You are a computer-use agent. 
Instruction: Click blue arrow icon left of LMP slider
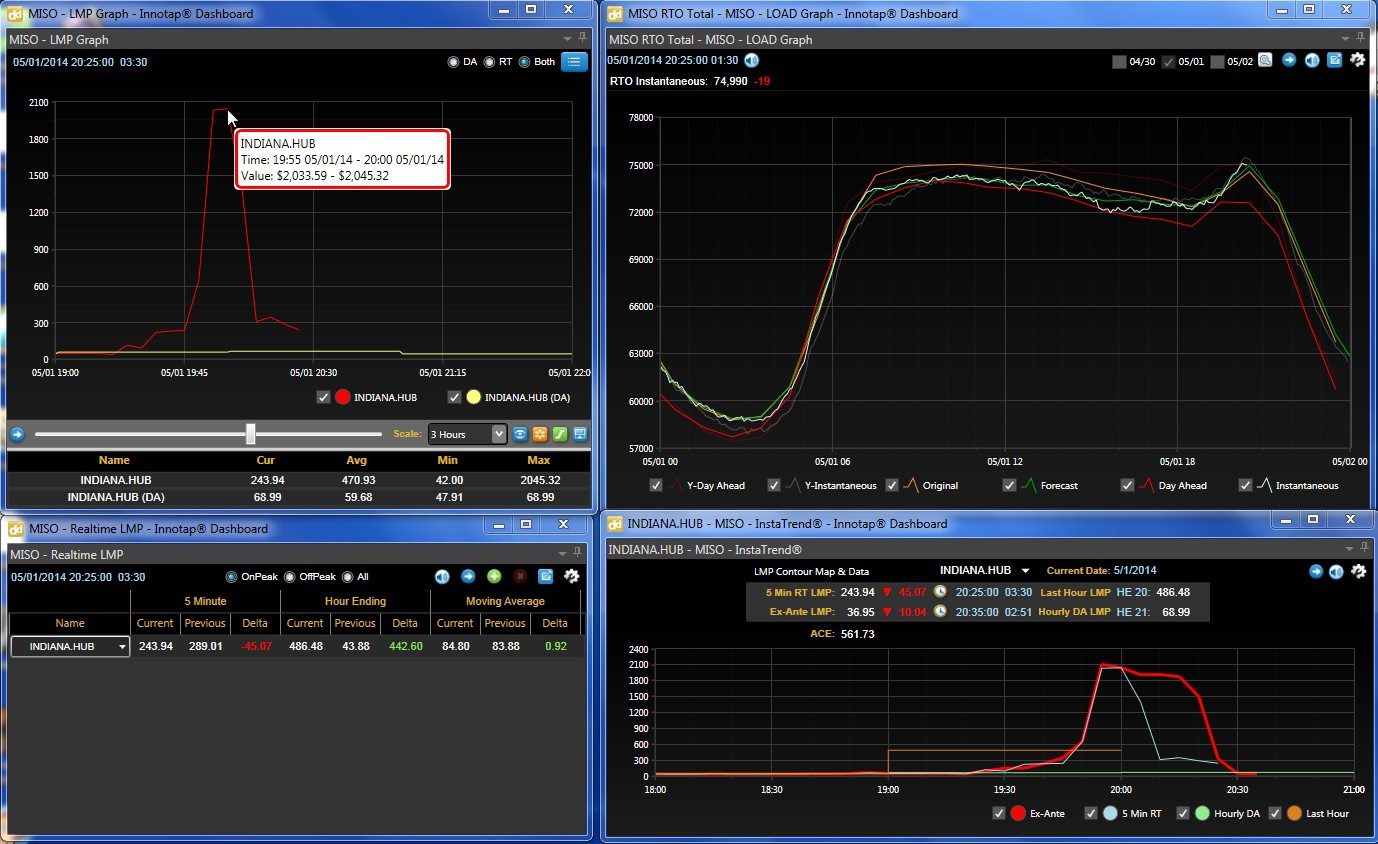(17, 434)
